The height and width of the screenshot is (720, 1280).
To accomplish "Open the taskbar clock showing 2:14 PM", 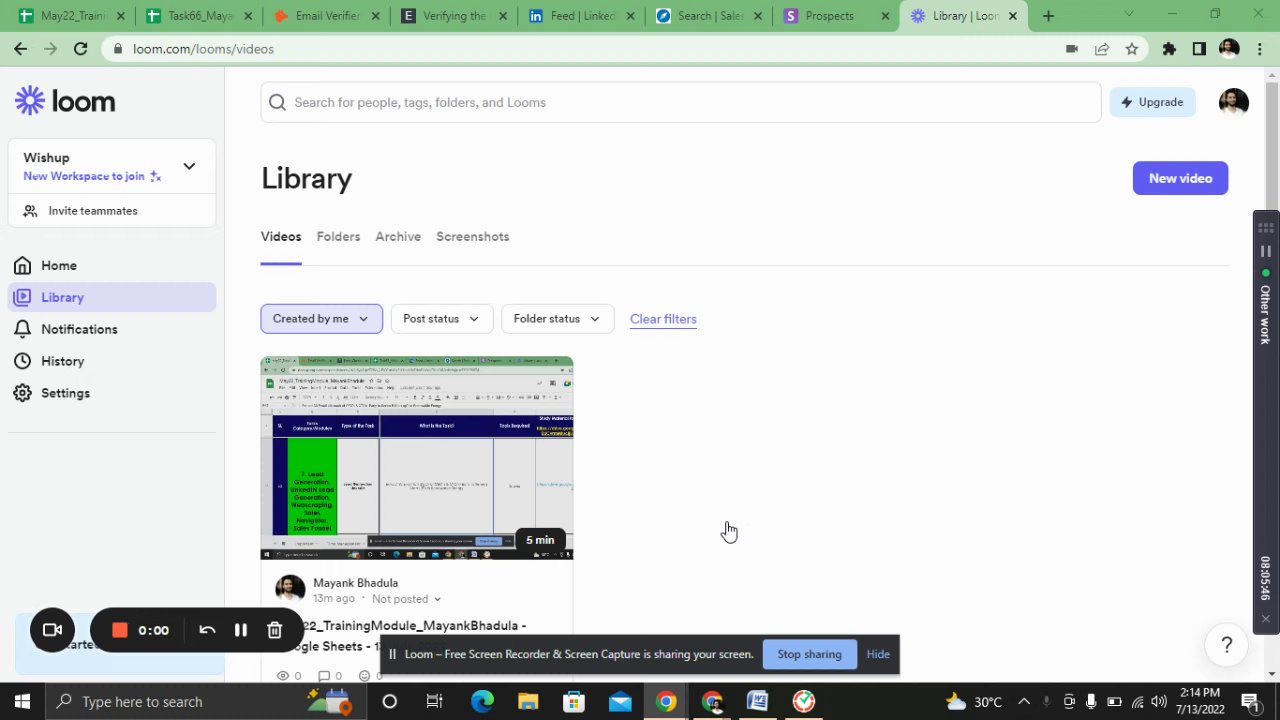I will (x=1198, y=701).
